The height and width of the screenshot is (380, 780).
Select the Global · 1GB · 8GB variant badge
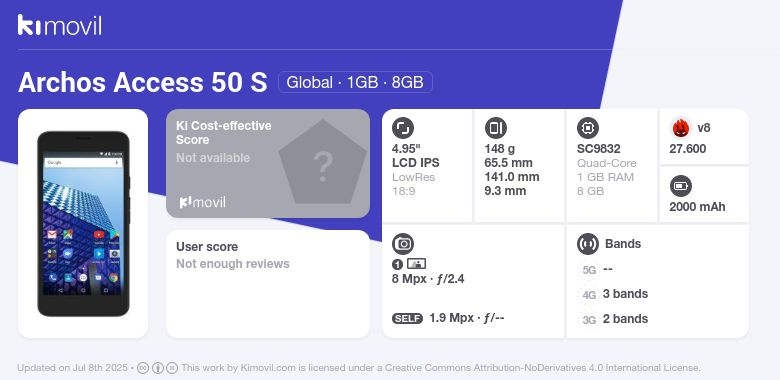point(355,82)
